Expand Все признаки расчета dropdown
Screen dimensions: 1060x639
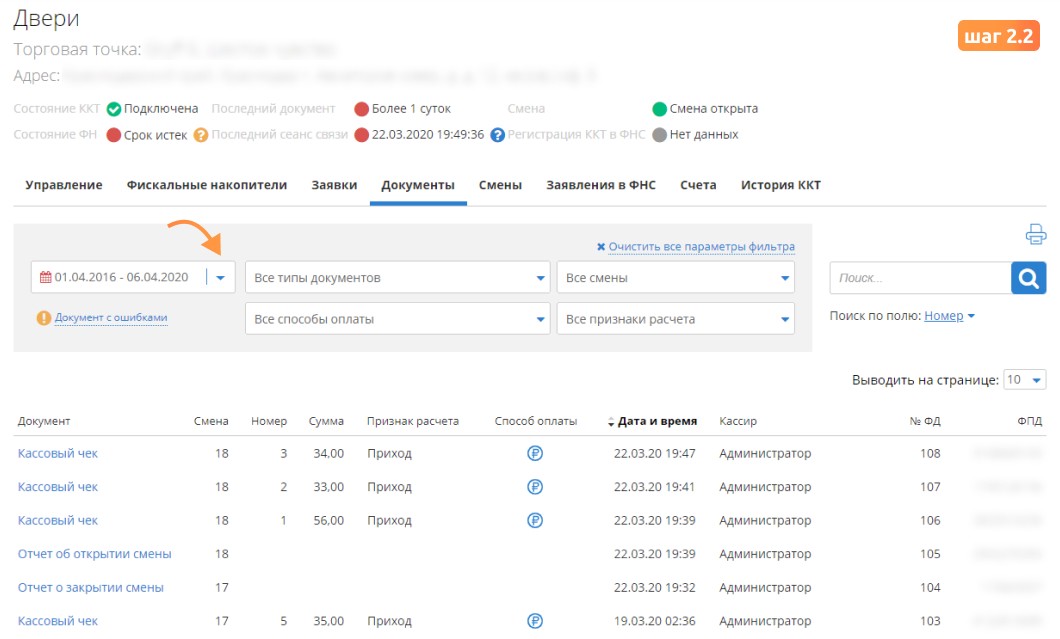click(x=675, y=318)
